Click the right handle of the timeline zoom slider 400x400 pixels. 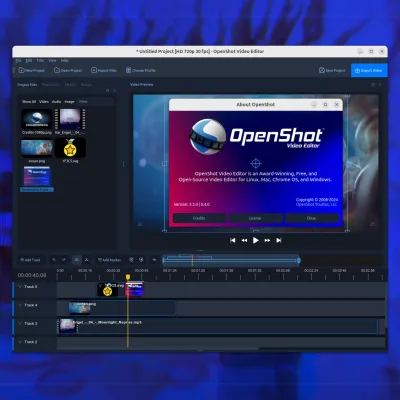[x=299, y=260]
